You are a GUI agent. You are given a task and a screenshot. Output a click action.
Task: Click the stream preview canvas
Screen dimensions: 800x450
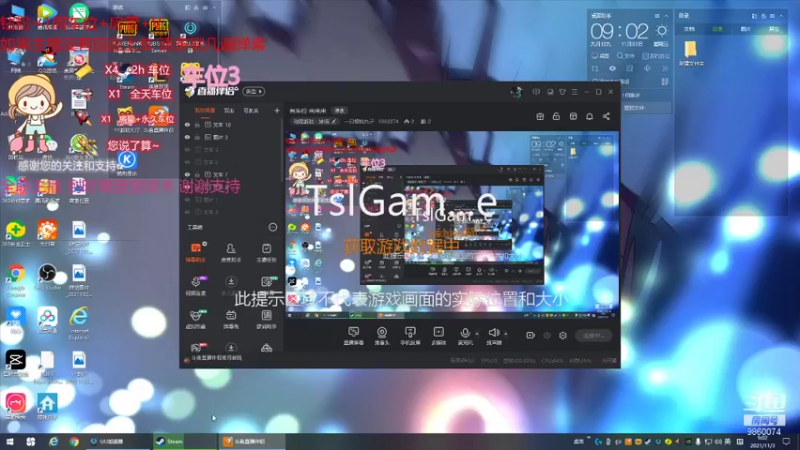452,225
